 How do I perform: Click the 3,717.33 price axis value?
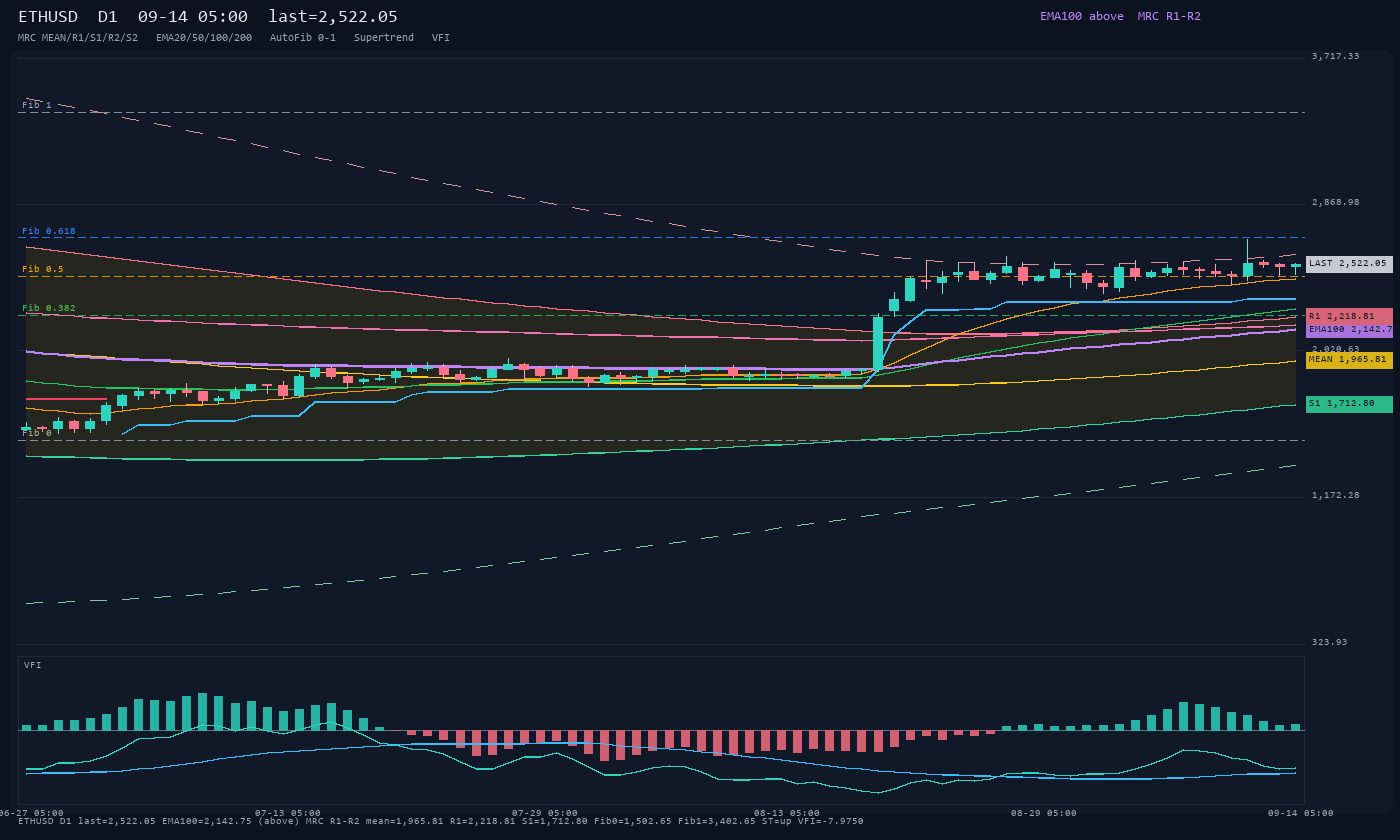click(x=1336, y=56)
